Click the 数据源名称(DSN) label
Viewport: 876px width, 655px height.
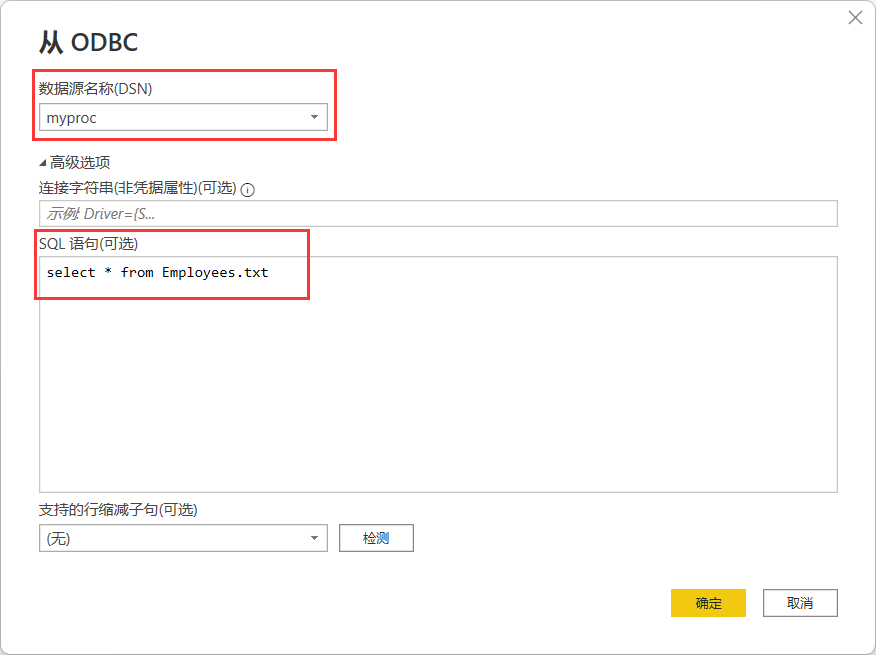(95, 88)
